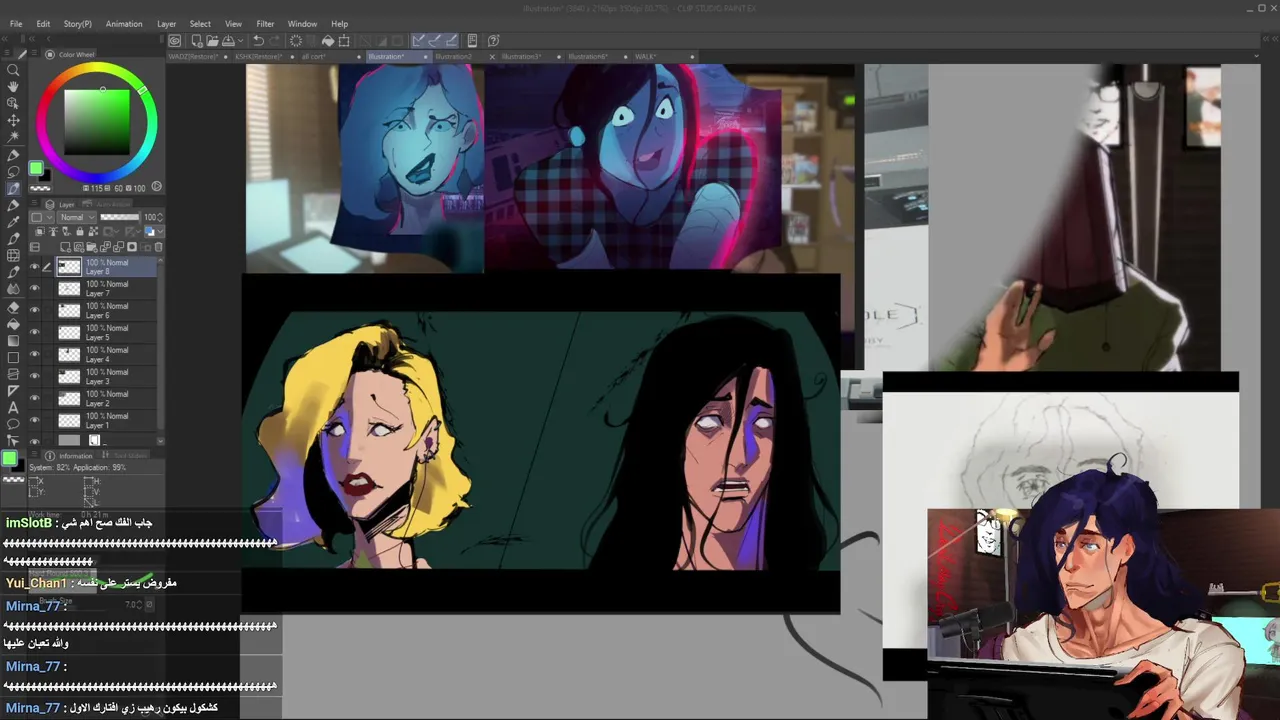This screenshot has height=720, width=1280.
Task: Click the Save icon in command bar
Action: [228, 41]
